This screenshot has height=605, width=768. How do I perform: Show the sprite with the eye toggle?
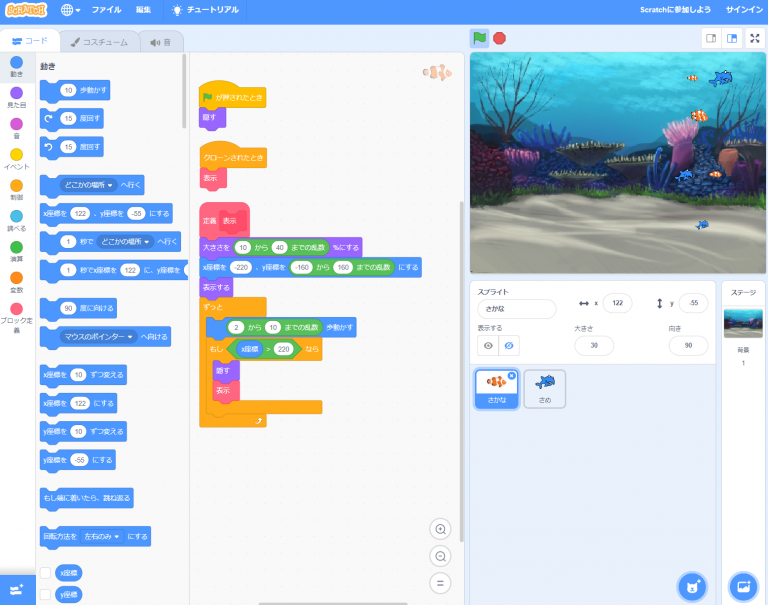point(488,345)
